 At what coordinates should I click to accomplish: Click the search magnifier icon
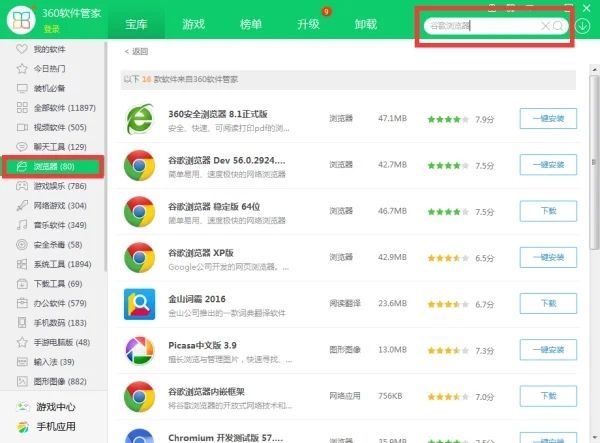click(x=558, y=26)
